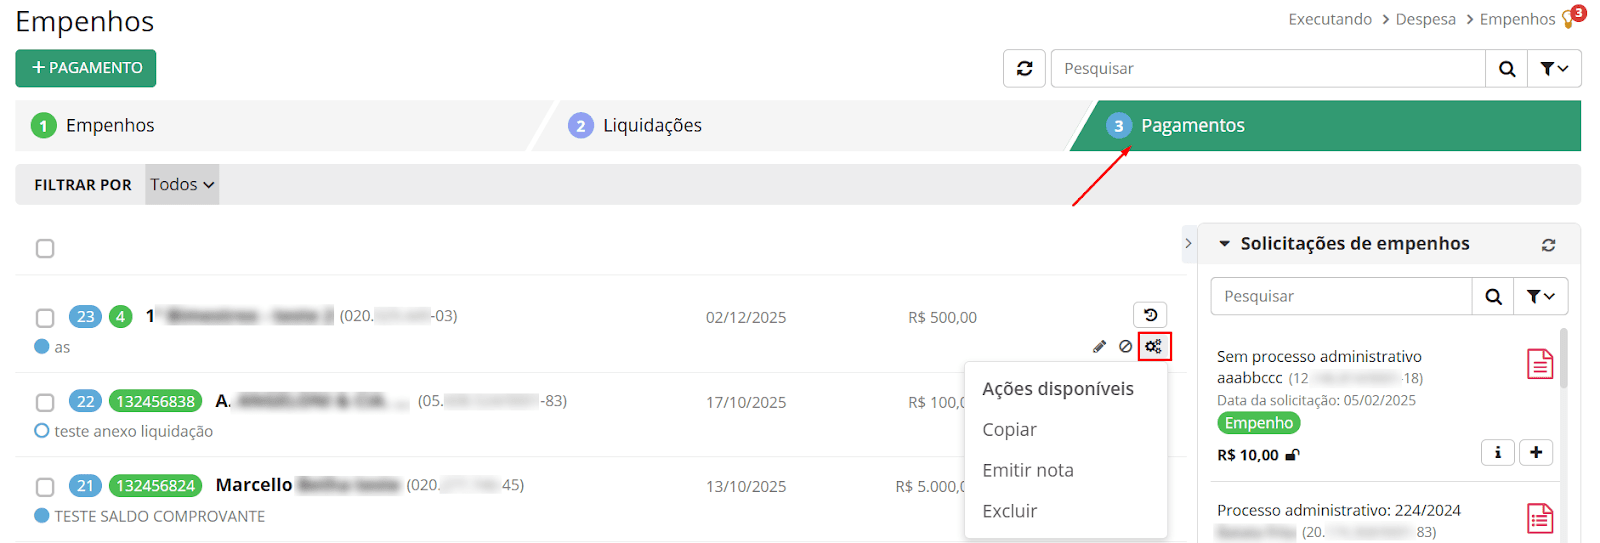The image size is (1600, 543).
Task: Open the Todos filter dropdown
Action: [x=182, y=185]
